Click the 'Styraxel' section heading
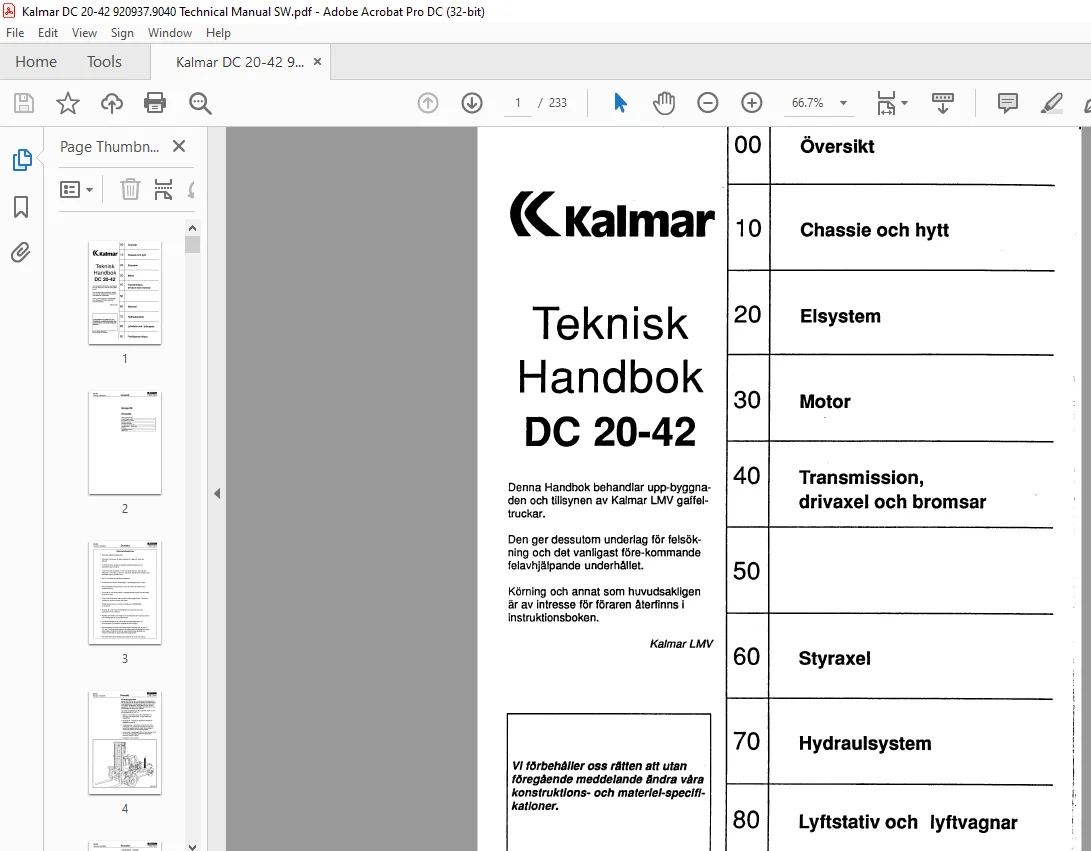This screenshot has width=1091, height=851. tap(834, 658)
